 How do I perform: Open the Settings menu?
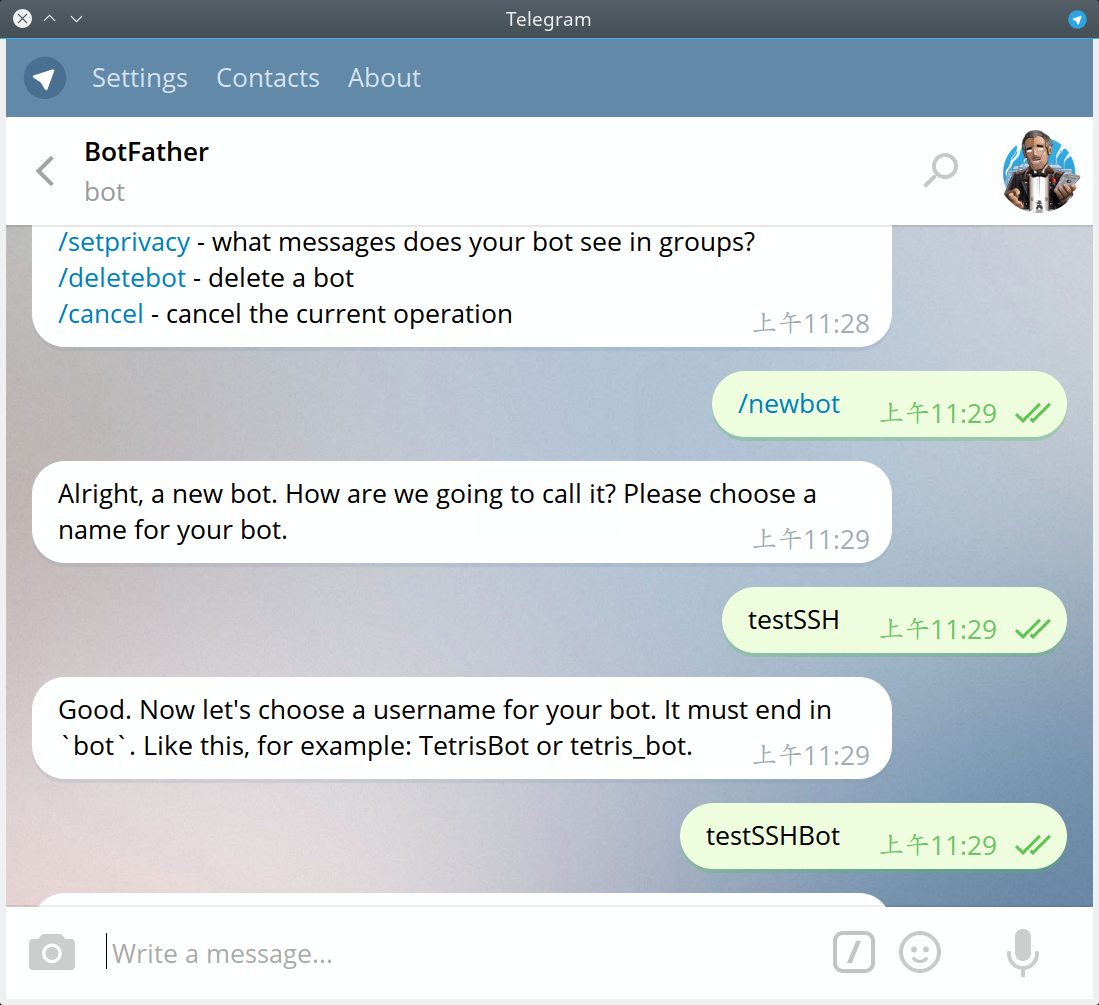[x=139, y=78]
